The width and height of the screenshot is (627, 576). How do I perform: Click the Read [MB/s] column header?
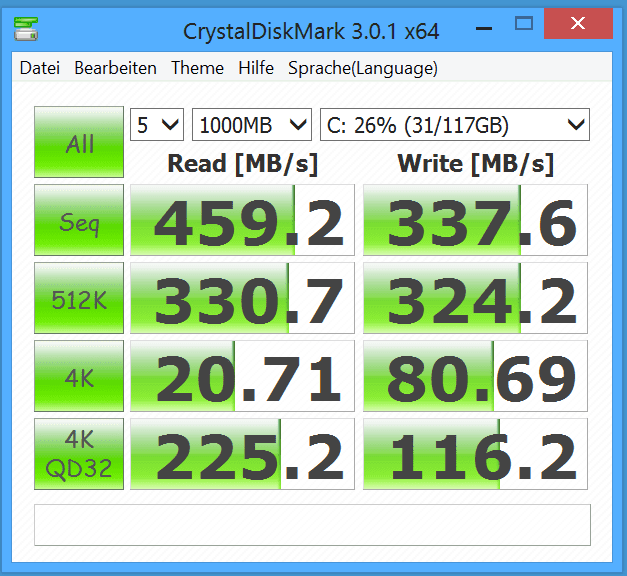[x=242, y=164]
